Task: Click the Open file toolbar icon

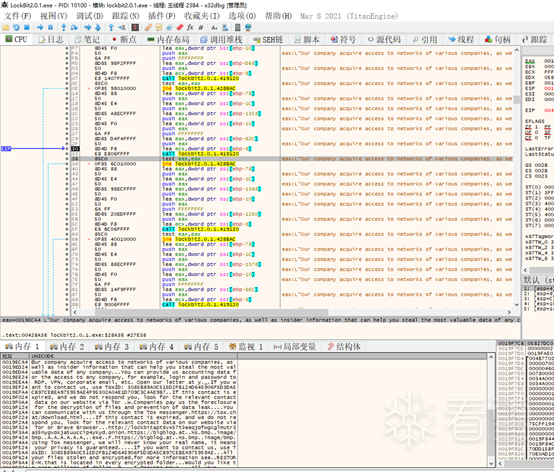Action: [x=6, y=27]
